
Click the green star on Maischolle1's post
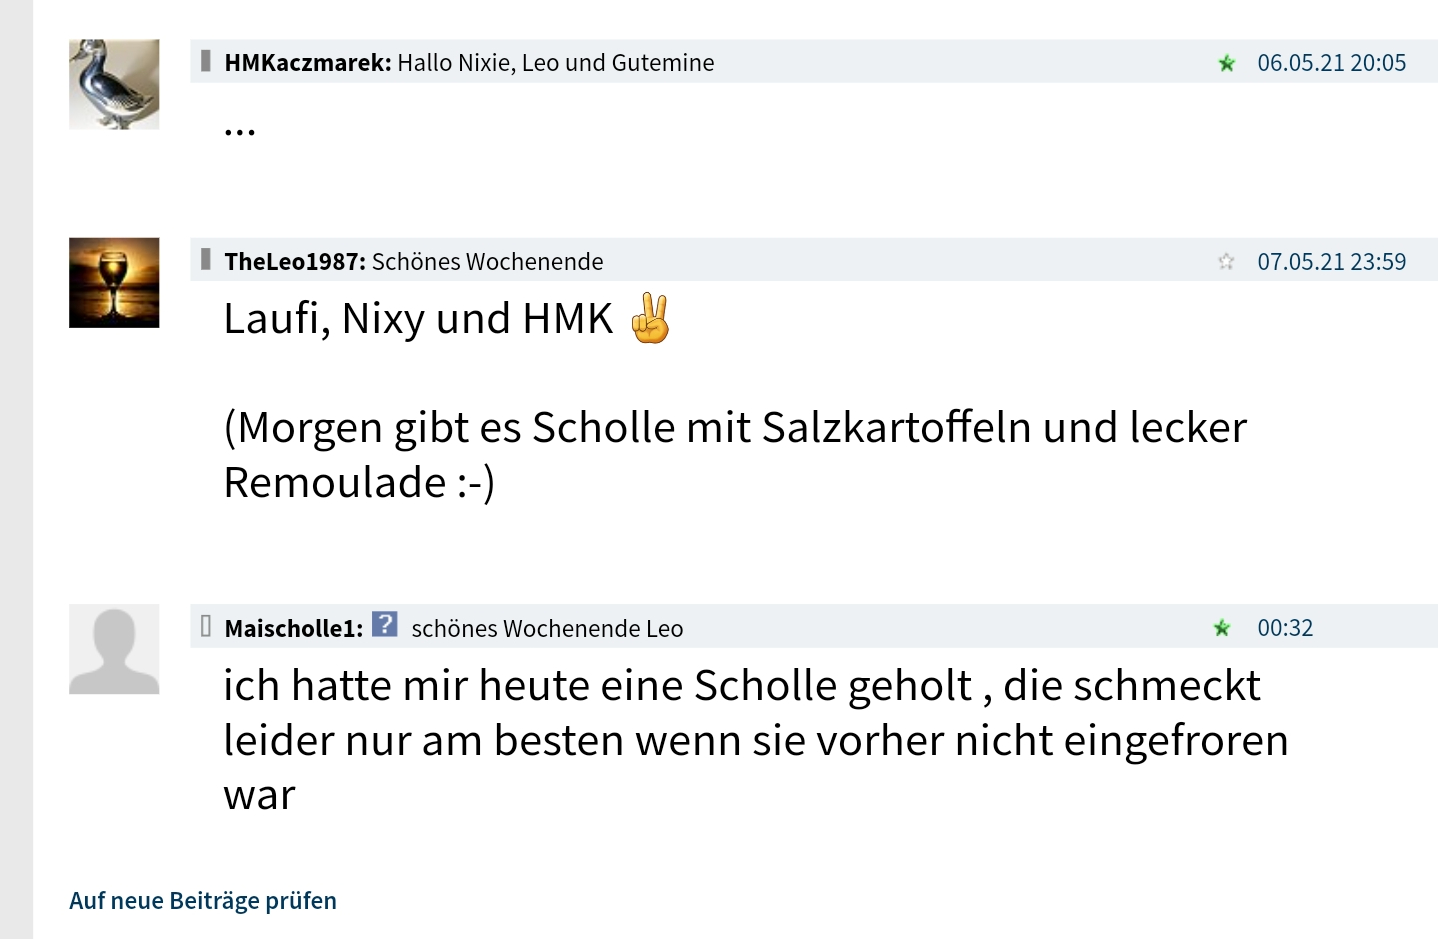coord(1222,628)
